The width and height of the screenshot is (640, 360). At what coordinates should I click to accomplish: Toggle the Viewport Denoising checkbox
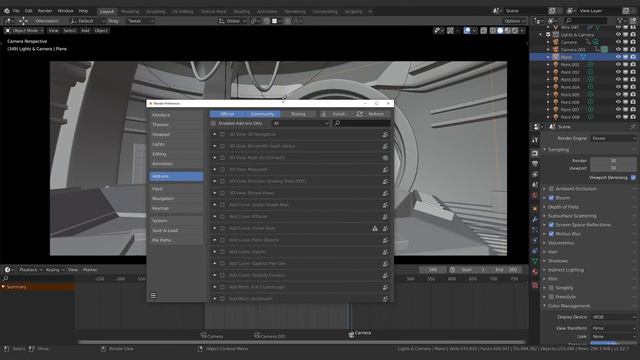pos(633,178)
